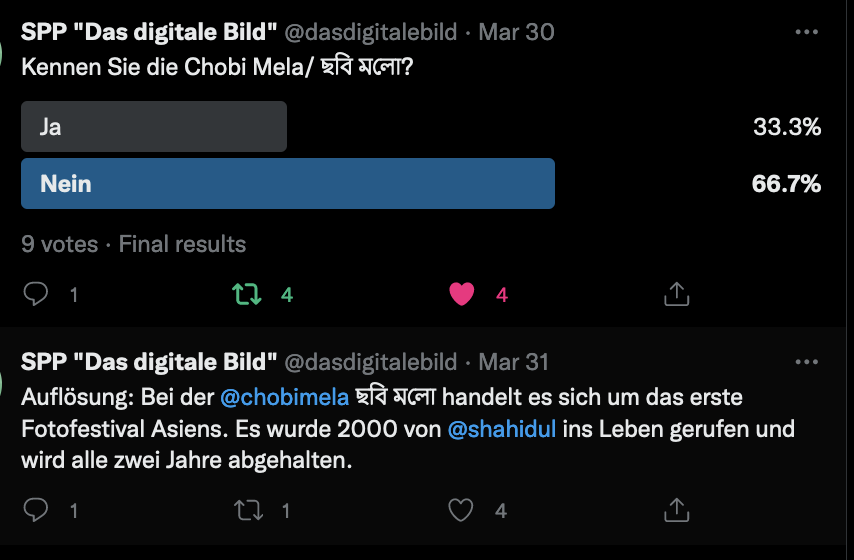Click the Mar 31 tweet timestamp

click(x=514, y=361)
